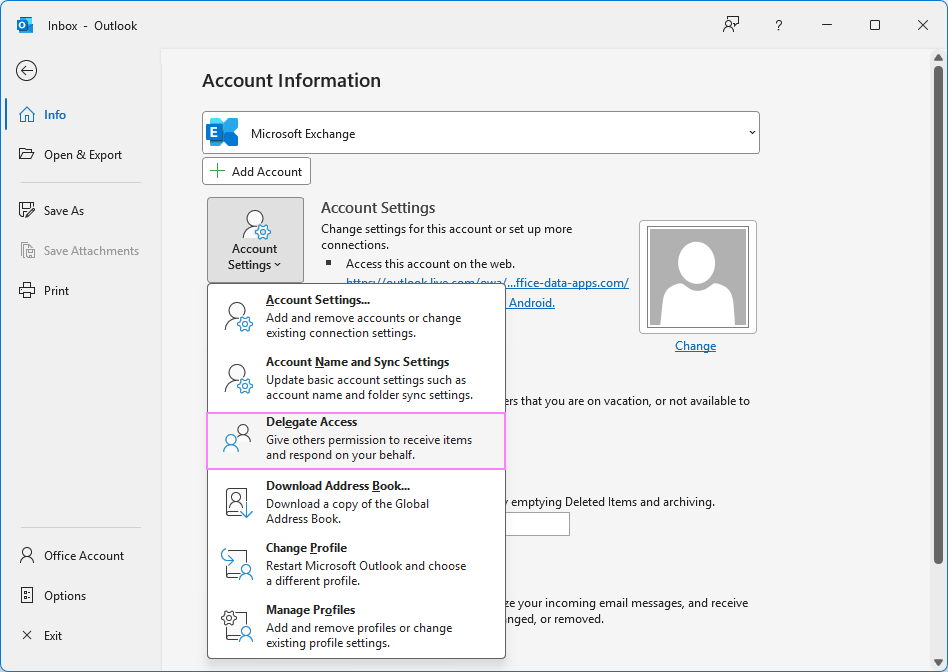Screen dimensions: 948x672
Task: Click the Outlook app logo in title bar
Action: (x=25, y=25)
